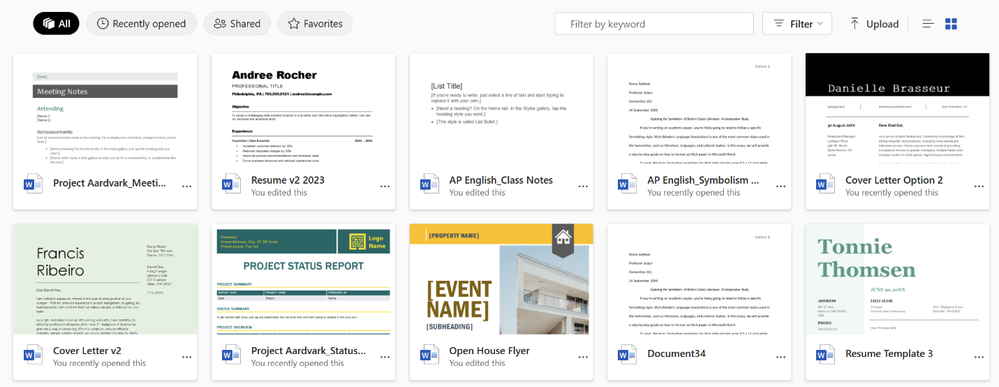Open thumbnail above Document34 title
The width and height of the screenshot is (999, 387).
pos(700,279)
